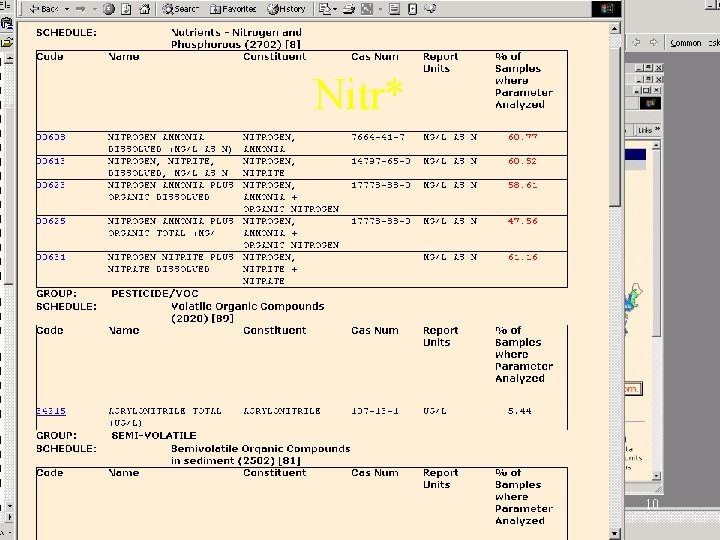Click the 58.61 percent value

click(523, 185)
